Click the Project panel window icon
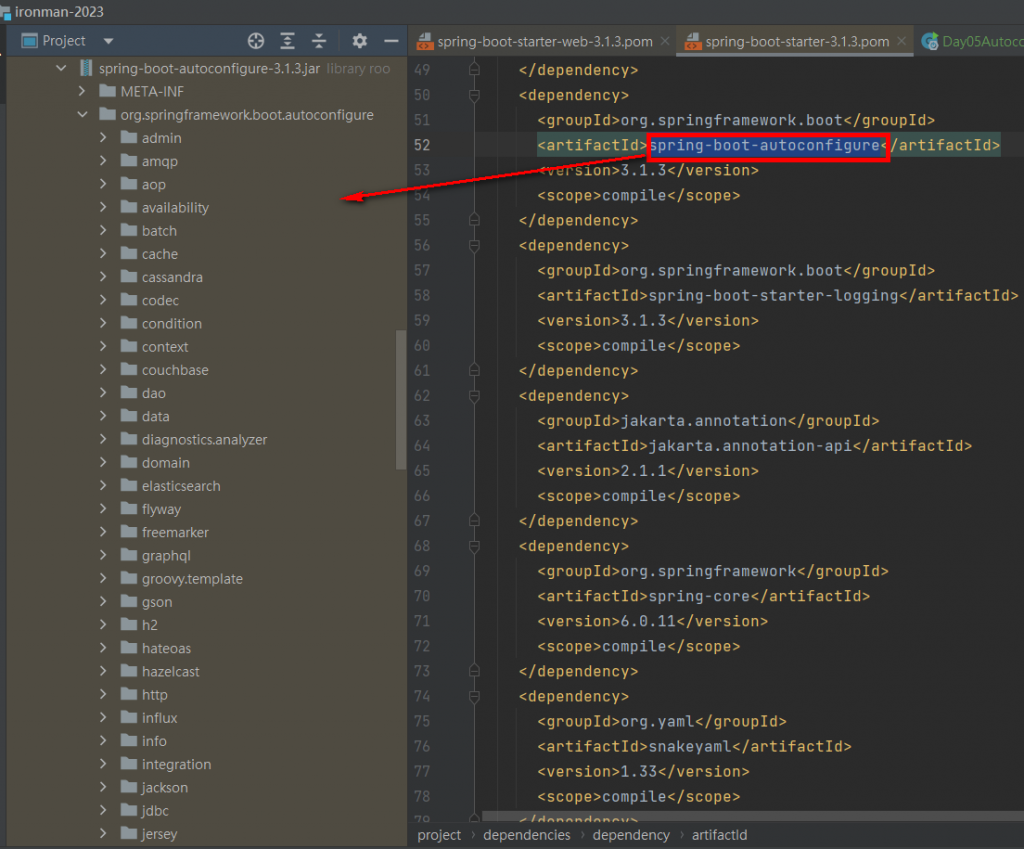Viewport: 1024px width, 849px height. click(29, 41)
